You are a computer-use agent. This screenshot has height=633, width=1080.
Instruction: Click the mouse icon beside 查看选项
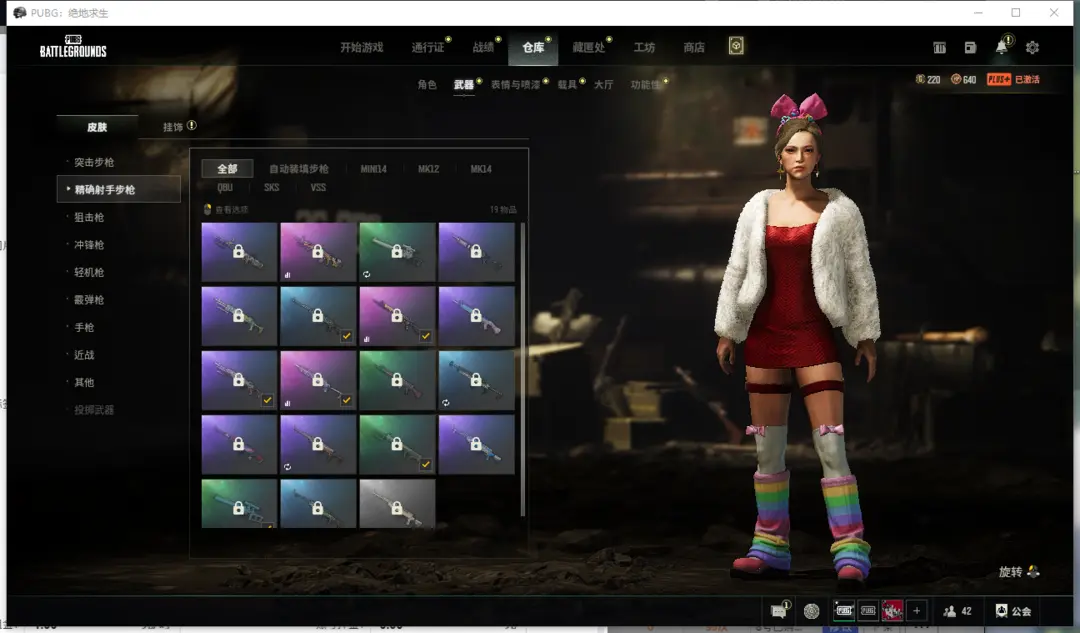point(207,209)
